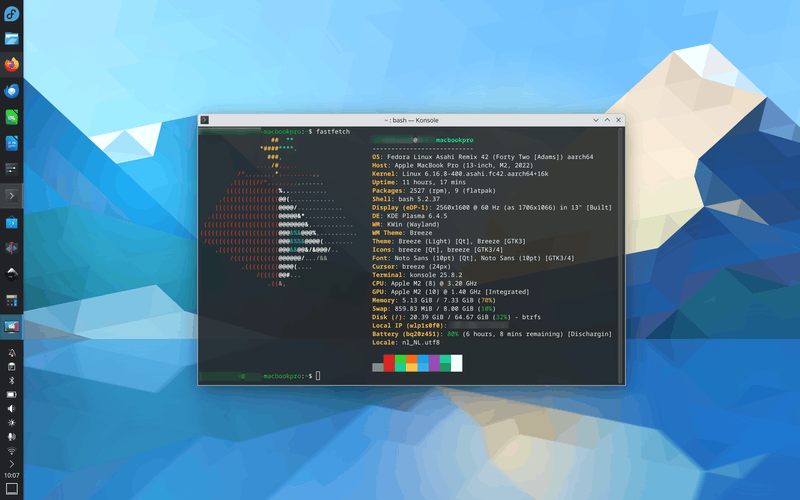The image size is (800, 500).
Task: Click the 'Font: Noto Sans (10pt)' line
Action: [x=473, y=258]
